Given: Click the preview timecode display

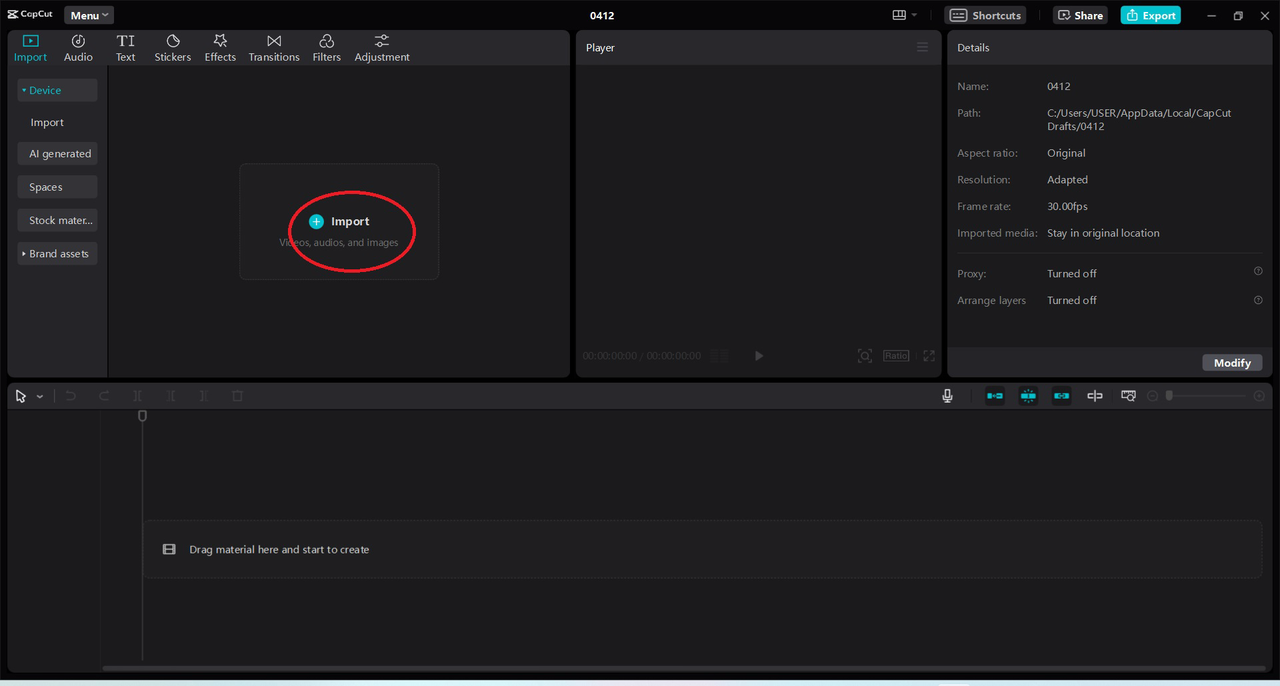Looking at the screenshot, I should coord(642,356).
